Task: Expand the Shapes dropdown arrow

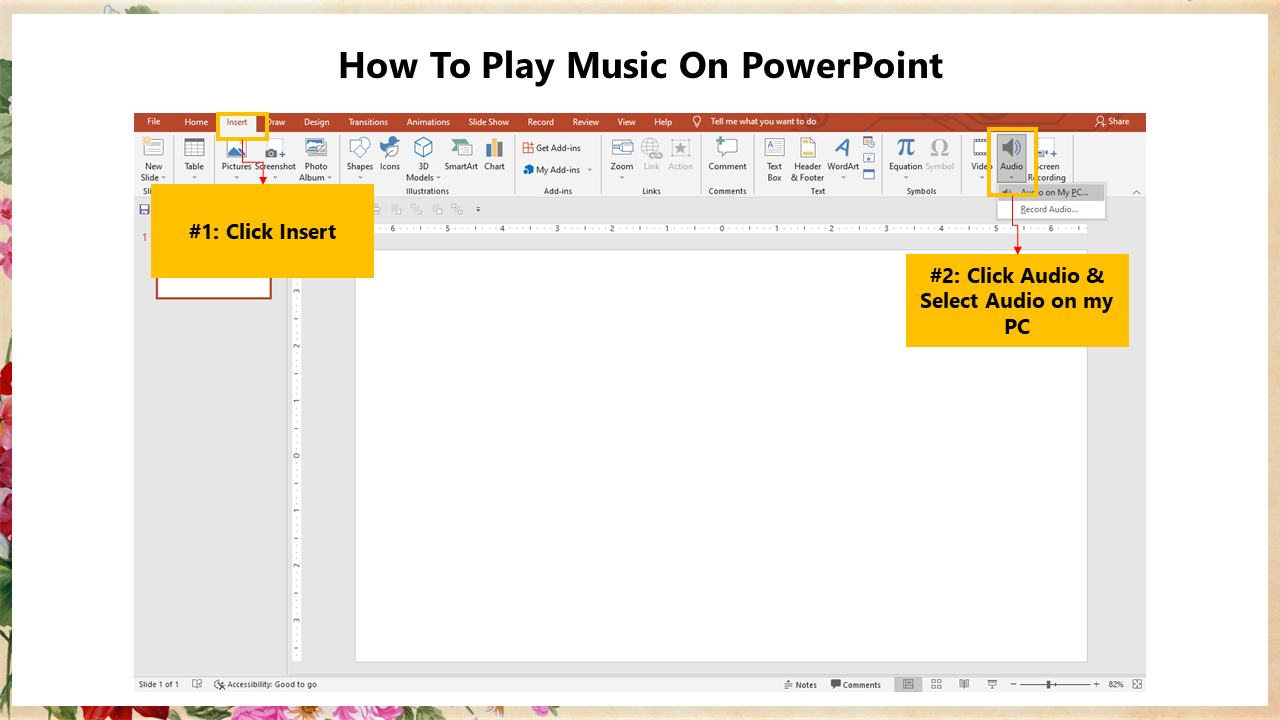Action: click(360, 178)
